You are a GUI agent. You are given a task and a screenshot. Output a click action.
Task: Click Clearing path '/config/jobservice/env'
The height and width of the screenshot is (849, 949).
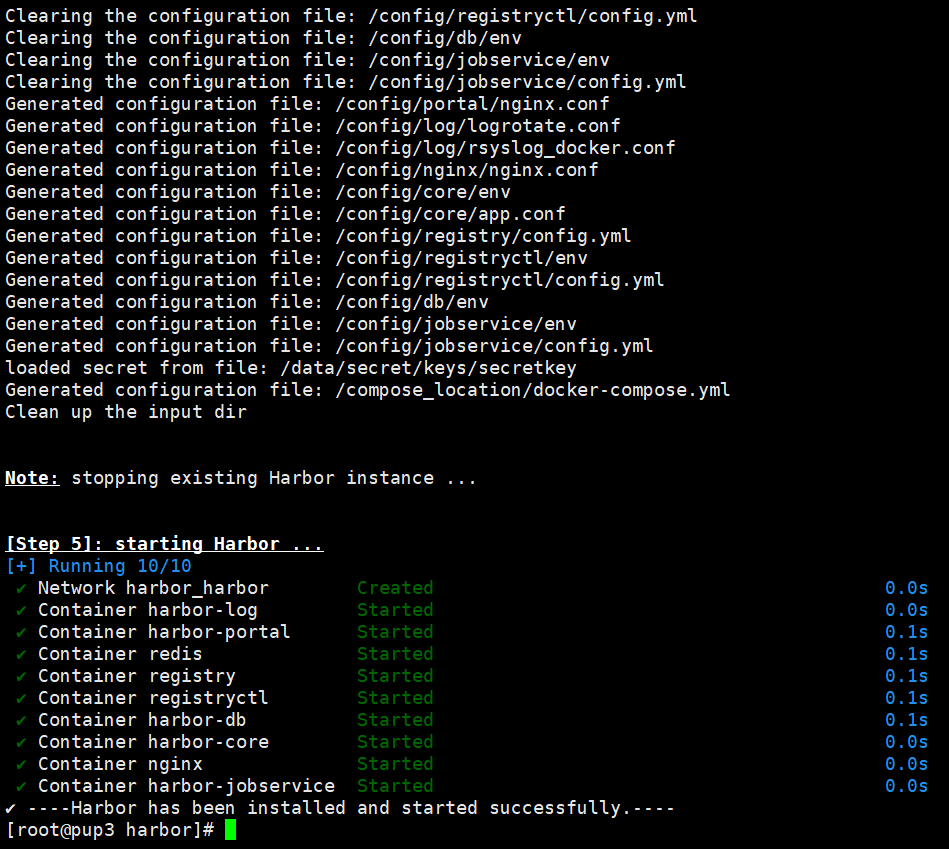pyautogui.click(x=489, y=60)
